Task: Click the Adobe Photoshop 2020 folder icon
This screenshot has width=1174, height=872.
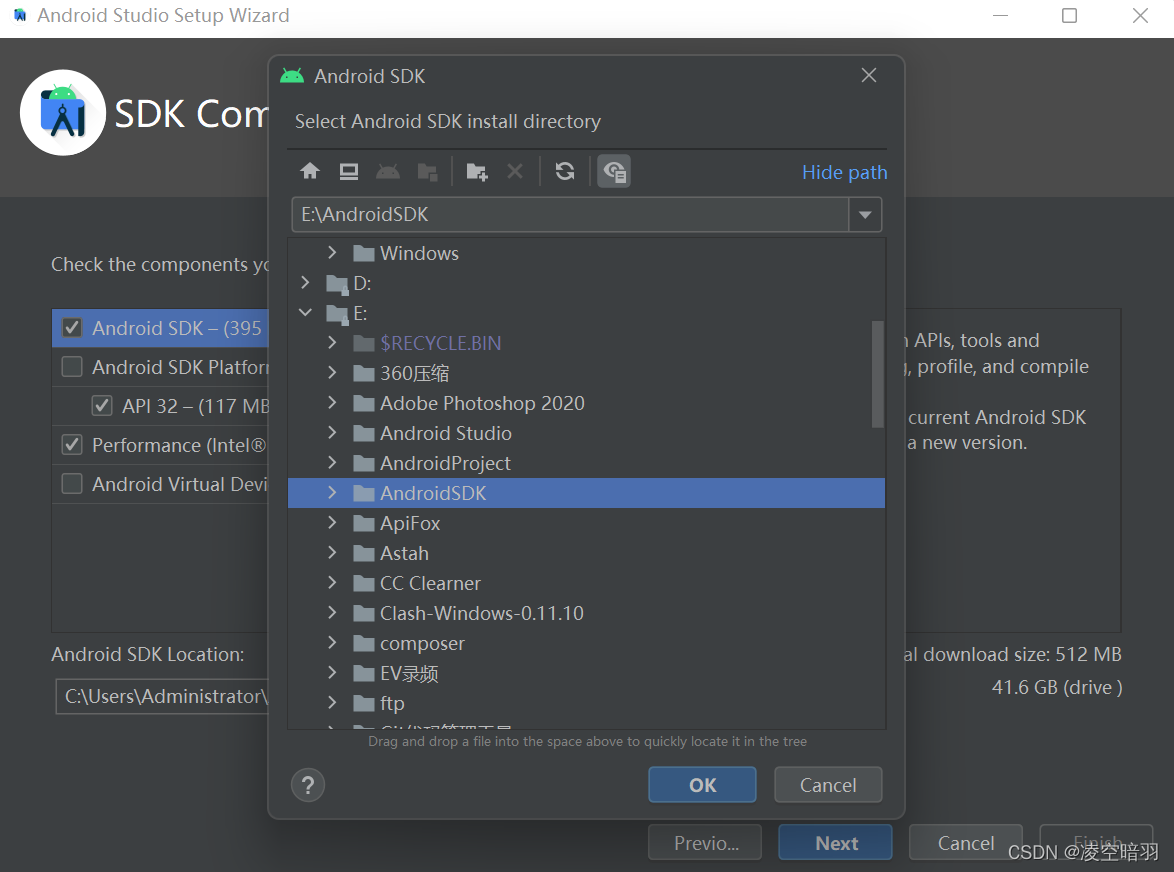Action: (364, 403)
